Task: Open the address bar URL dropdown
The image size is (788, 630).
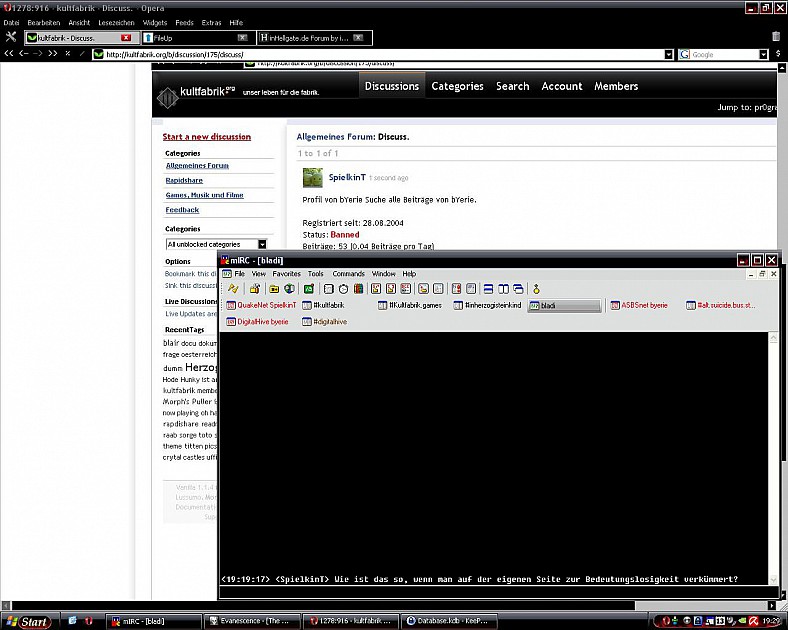Action: 668,54
